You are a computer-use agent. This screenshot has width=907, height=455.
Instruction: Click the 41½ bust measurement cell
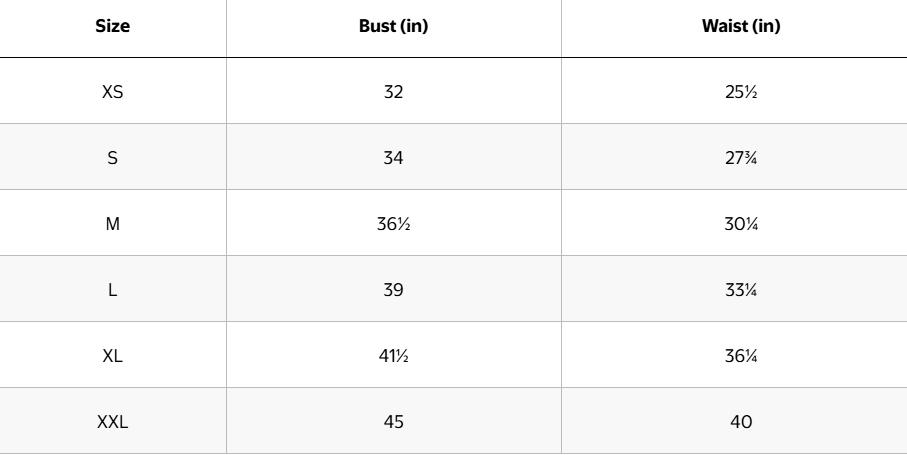click(393, 355)
